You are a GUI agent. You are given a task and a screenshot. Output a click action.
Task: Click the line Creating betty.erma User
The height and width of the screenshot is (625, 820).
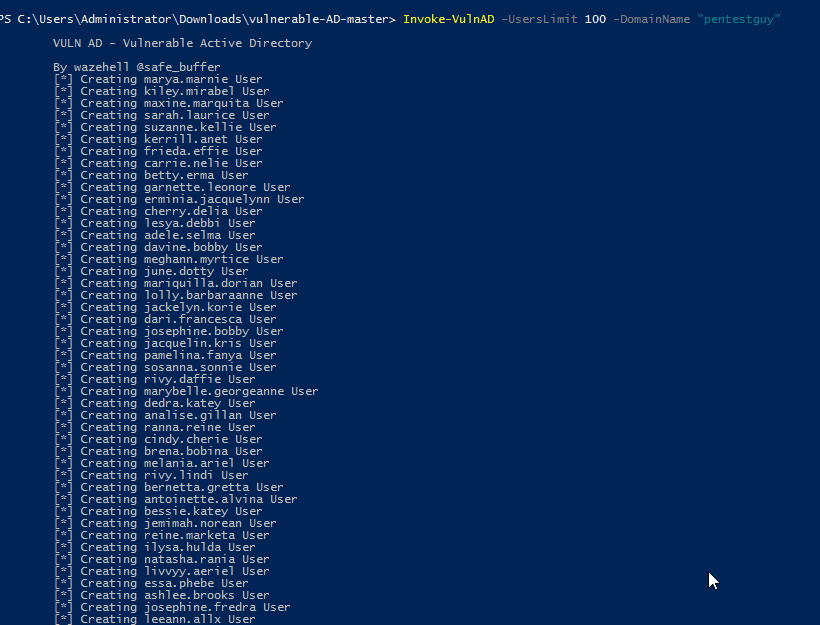tap(151, 175)
